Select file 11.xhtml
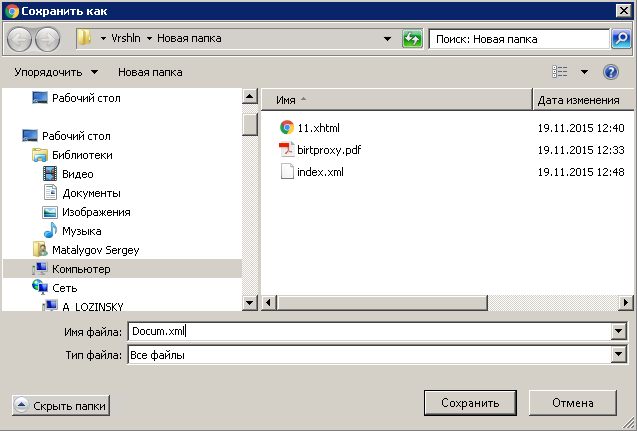The width and height of the screenshot is (637, 431). tap(318, 128)
